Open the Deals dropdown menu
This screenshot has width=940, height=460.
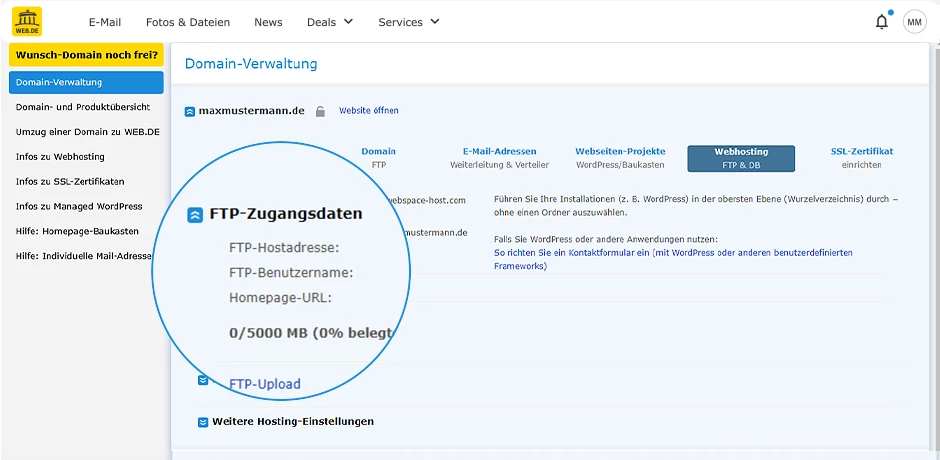point(330,22)
